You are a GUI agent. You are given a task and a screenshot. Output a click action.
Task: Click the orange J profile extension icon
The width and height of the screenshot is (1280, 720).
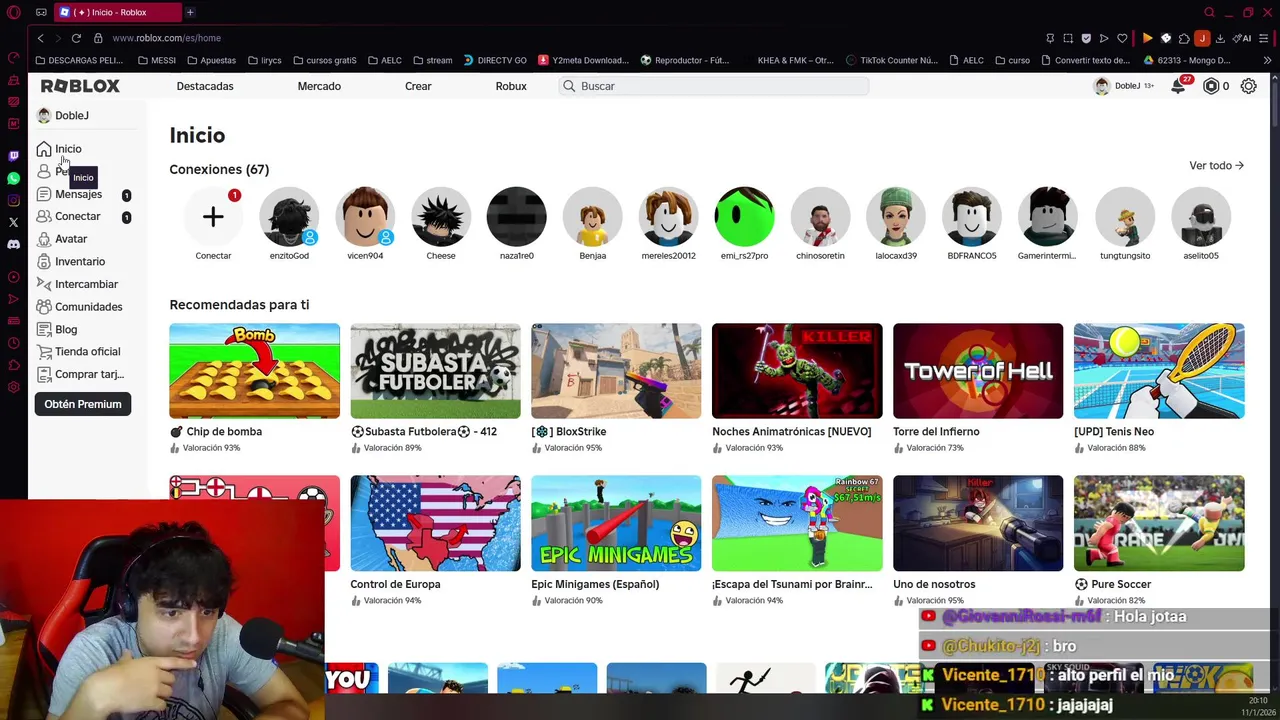[1202, 38]
